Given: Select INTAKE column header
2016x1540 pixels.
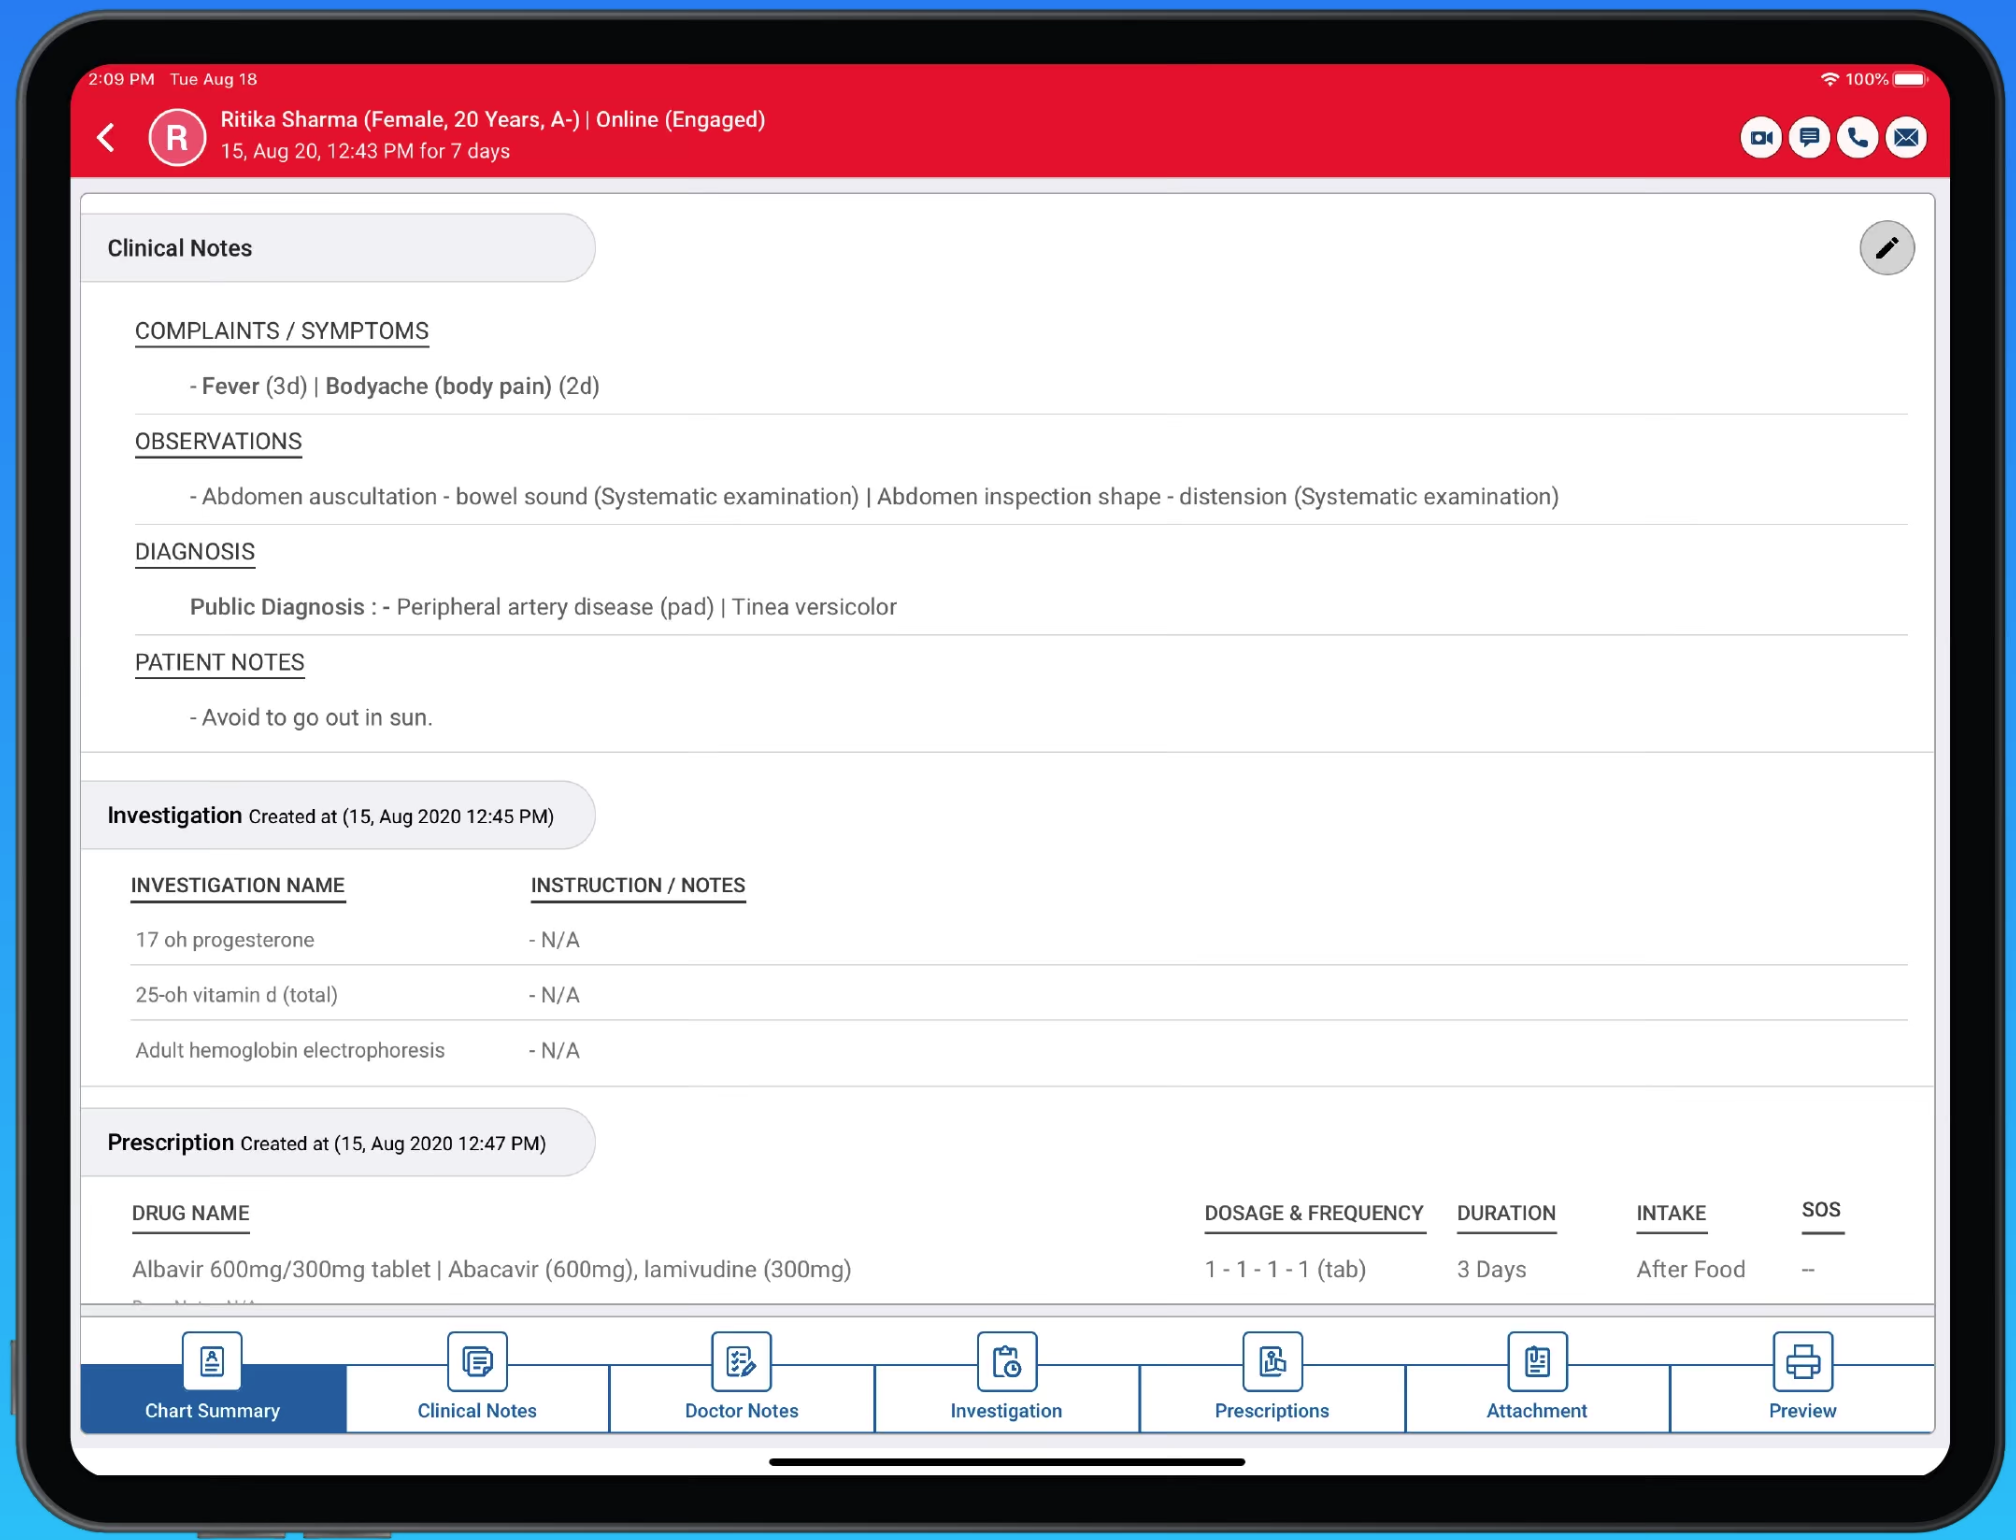Looking at the screenshot, I should 1671,1213.
